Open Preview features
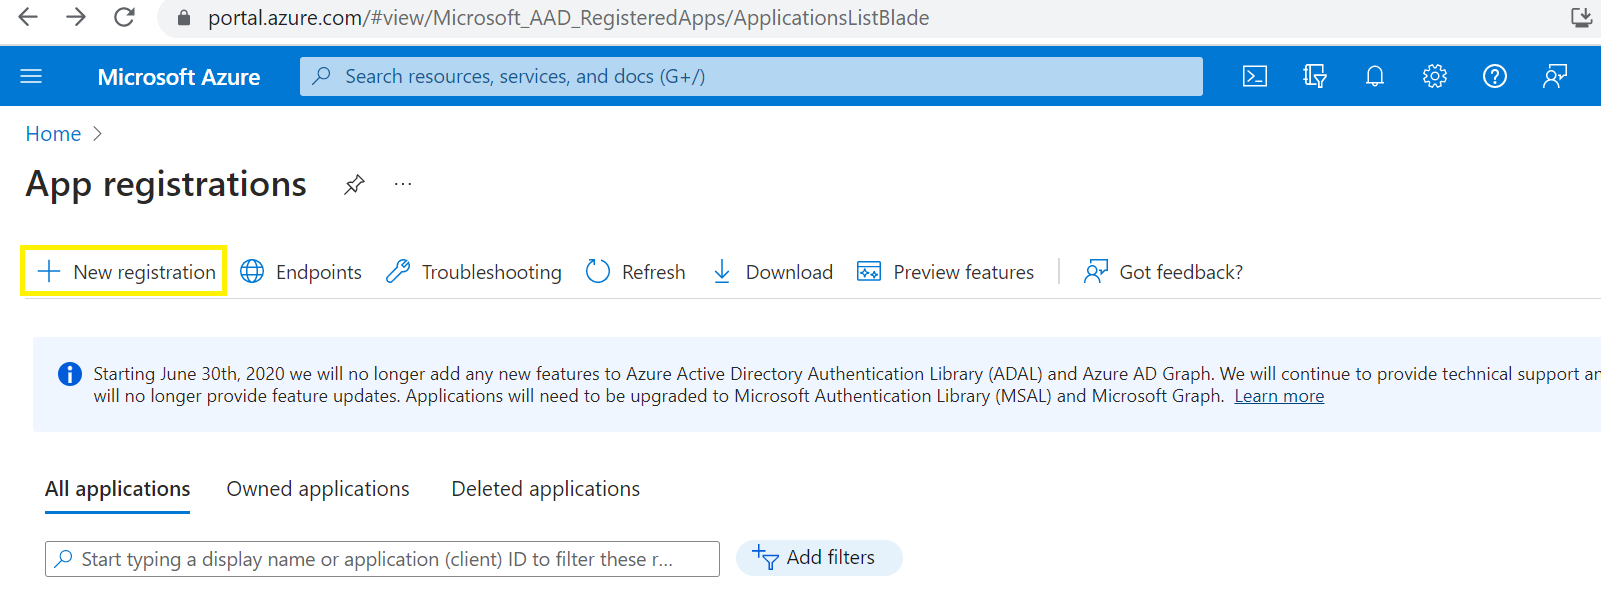Screen dimensions: 1601x612 (945, 272)
